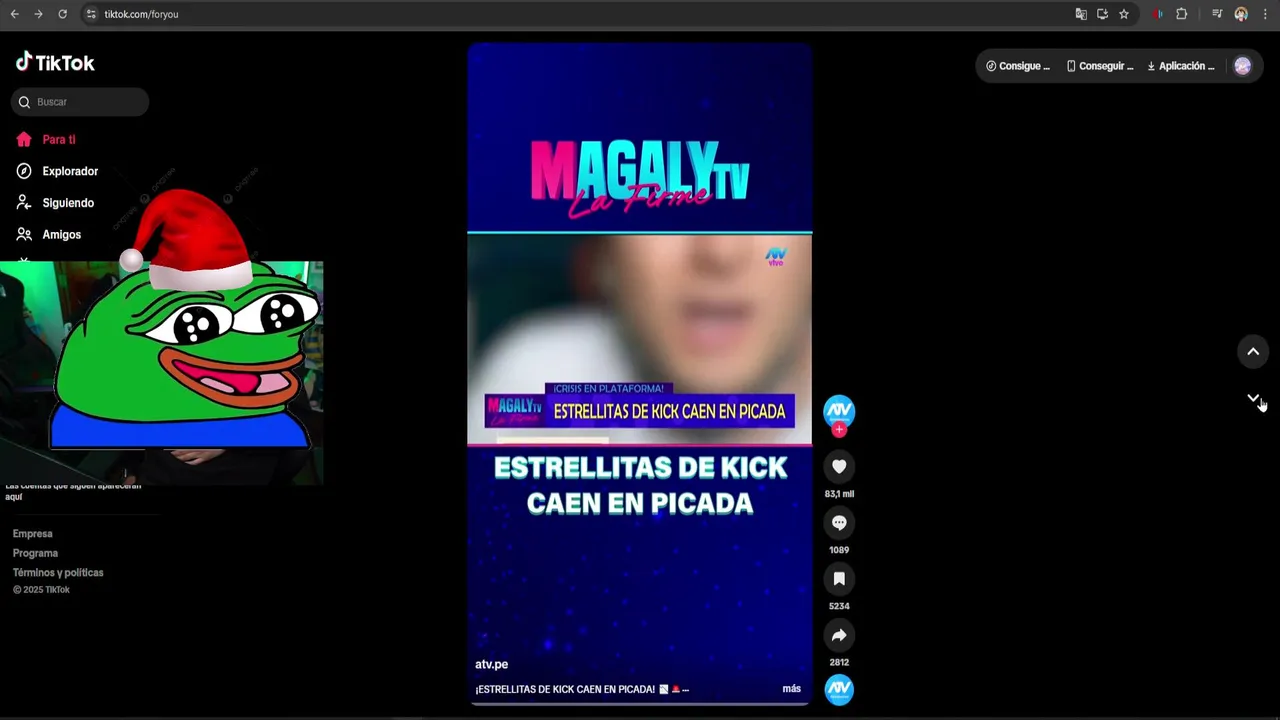Share video with arrow icon

point(839,635)
